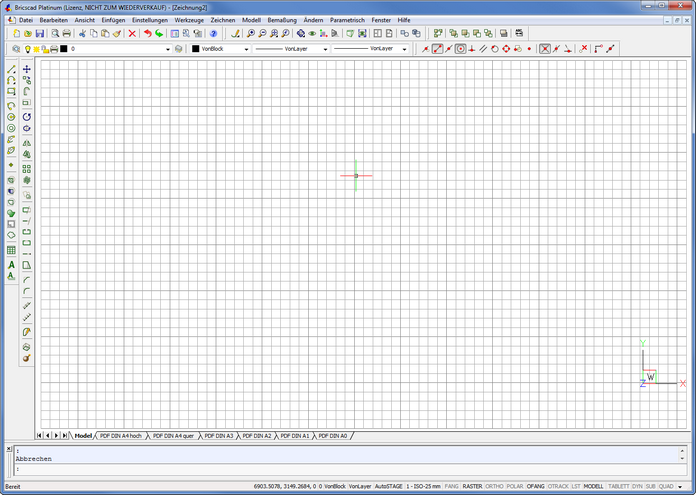The height and width of the screenshot is (495, 696).
Task: Open the Help question mark icon
Action: click(213, 33)
